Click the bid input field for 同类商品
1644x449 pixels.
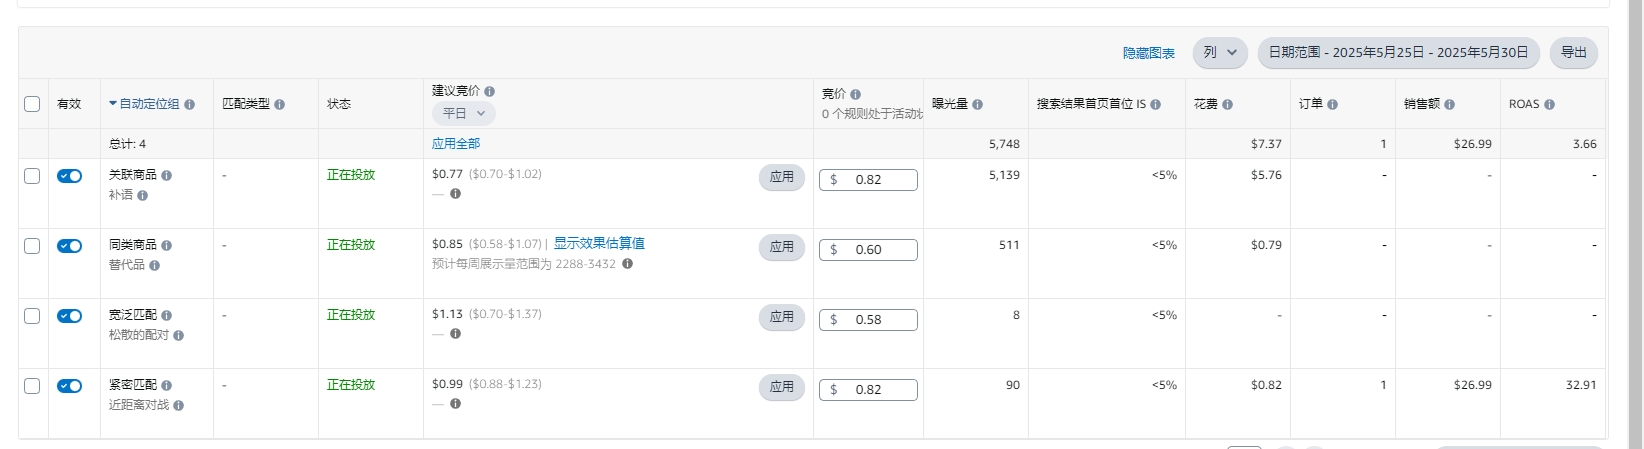coord(868,250)
